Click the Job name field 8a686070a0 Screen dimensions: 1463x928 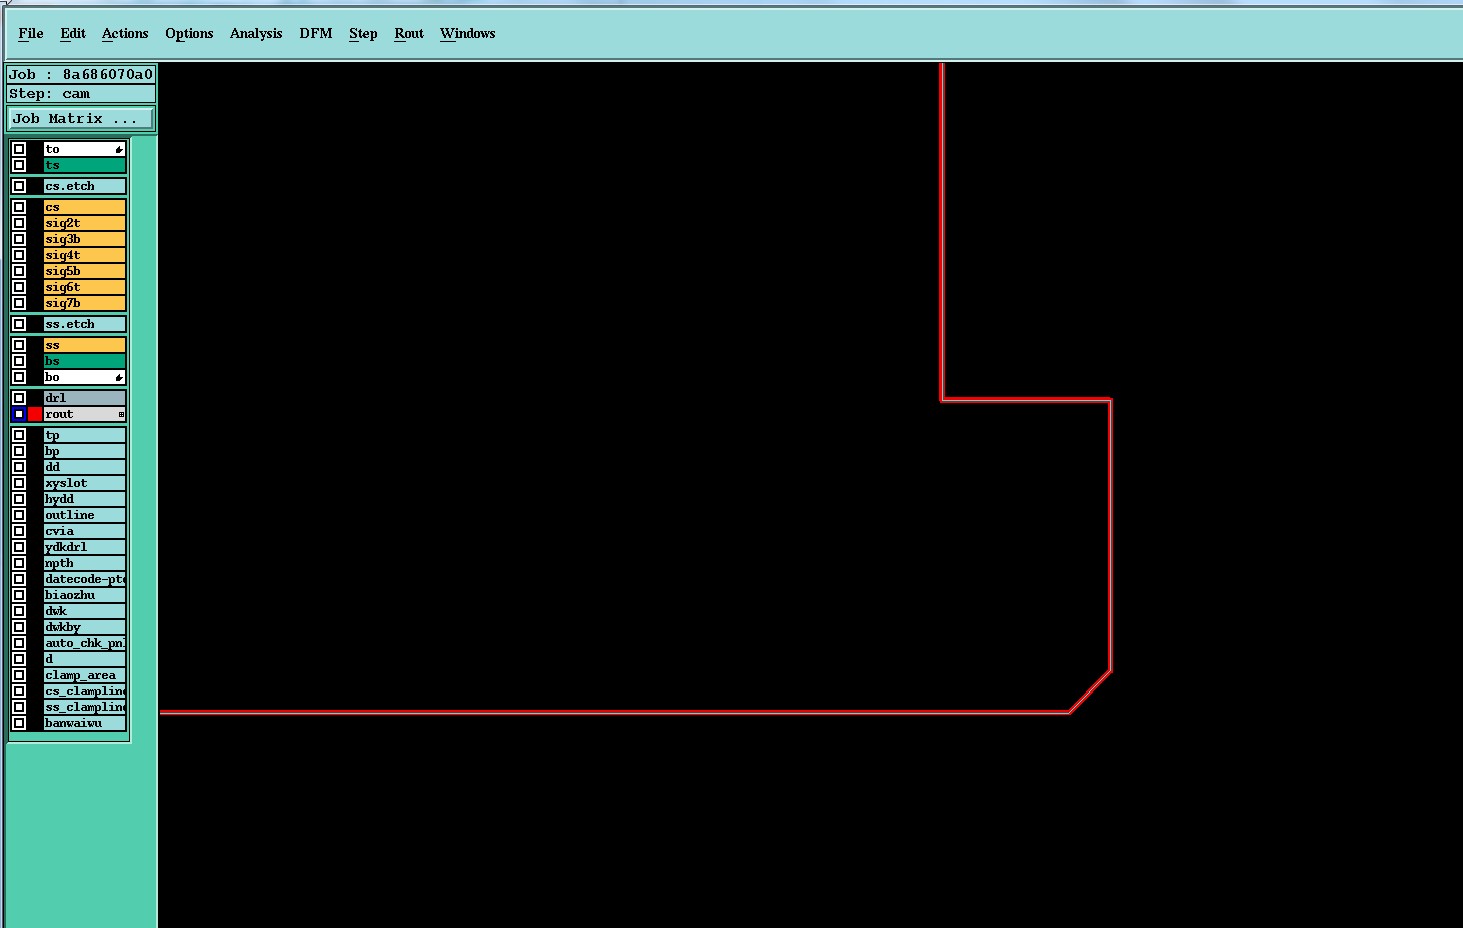coord(81,74)
